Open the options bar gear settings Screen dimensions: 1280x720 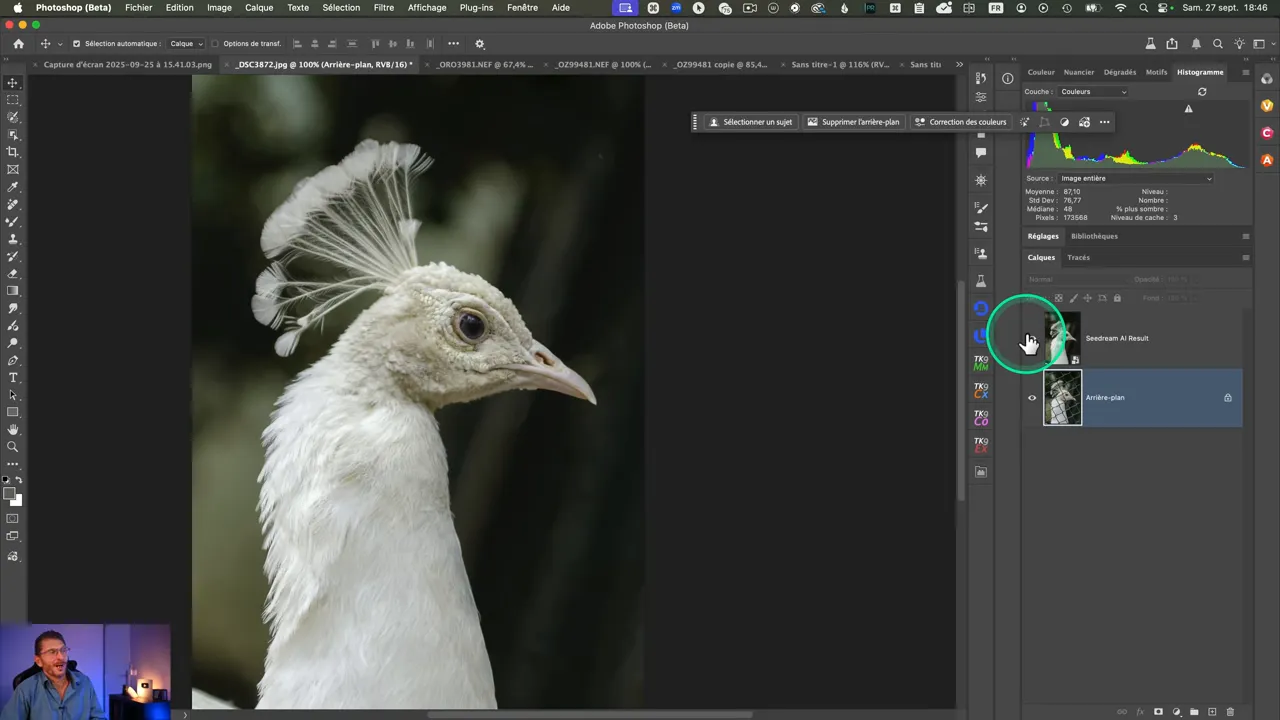click(479, 44)
